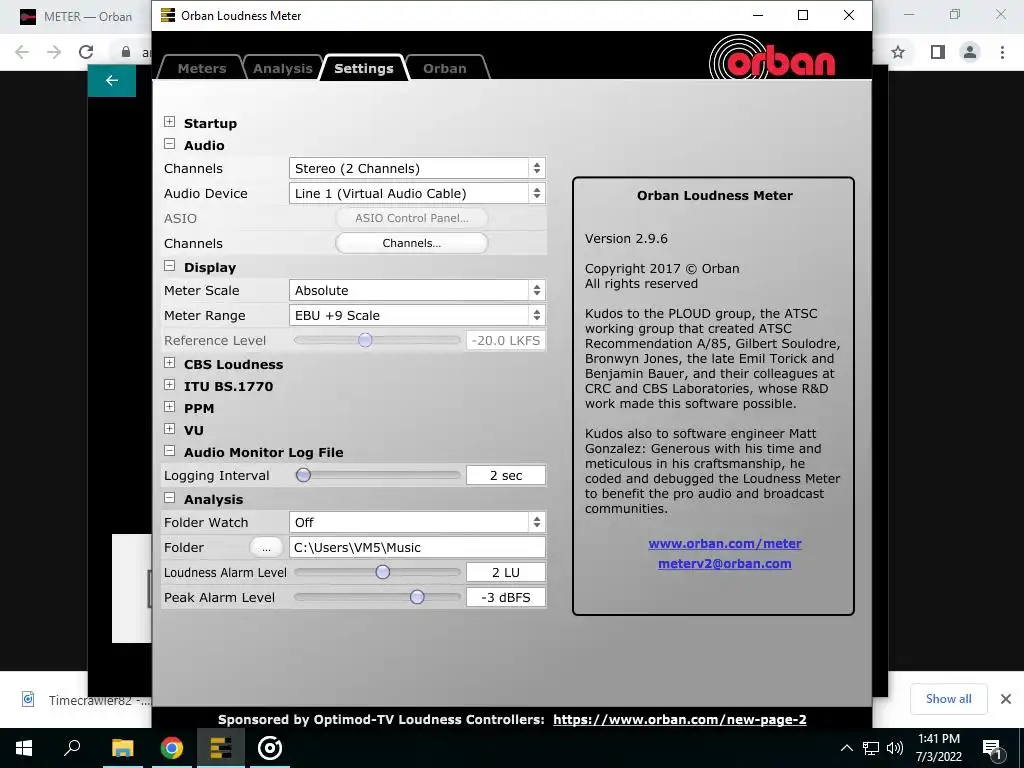Click the teal back arrow in browser page
Viewport: 1024px width, 768px height.
point(112,80)
